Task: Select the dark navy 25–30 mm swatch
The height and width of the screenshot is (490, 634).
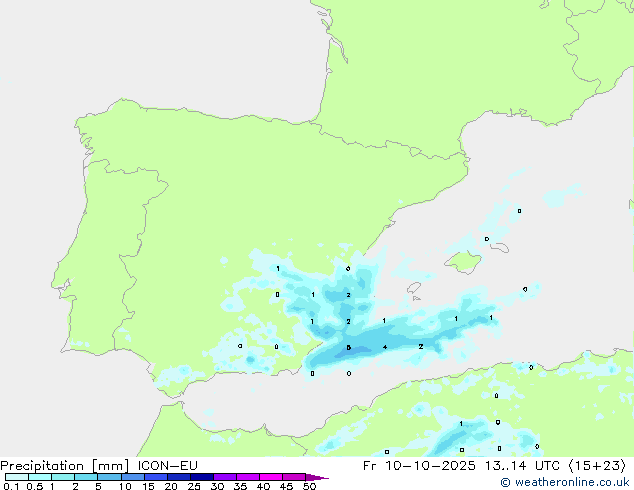Action: [202, 477]
